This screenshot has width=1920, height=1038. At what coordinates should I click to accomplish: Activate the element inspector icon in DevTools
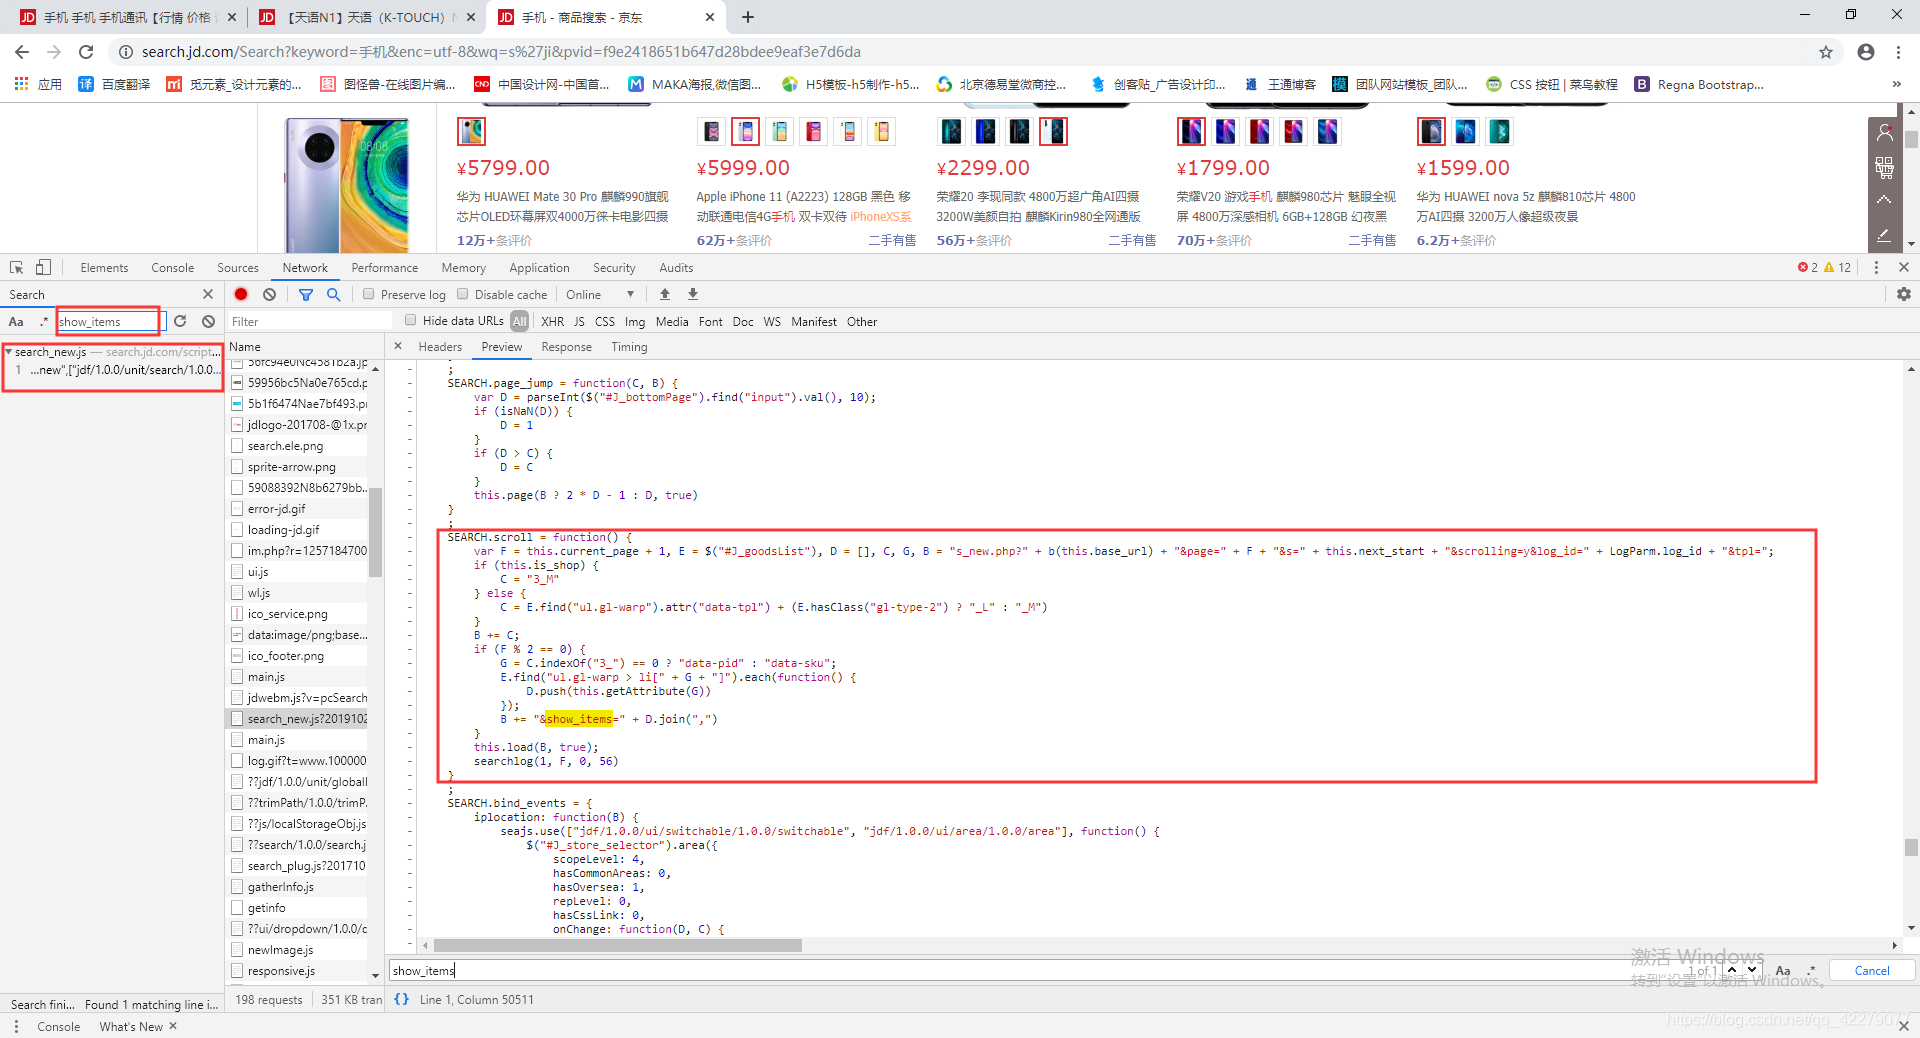16,268
